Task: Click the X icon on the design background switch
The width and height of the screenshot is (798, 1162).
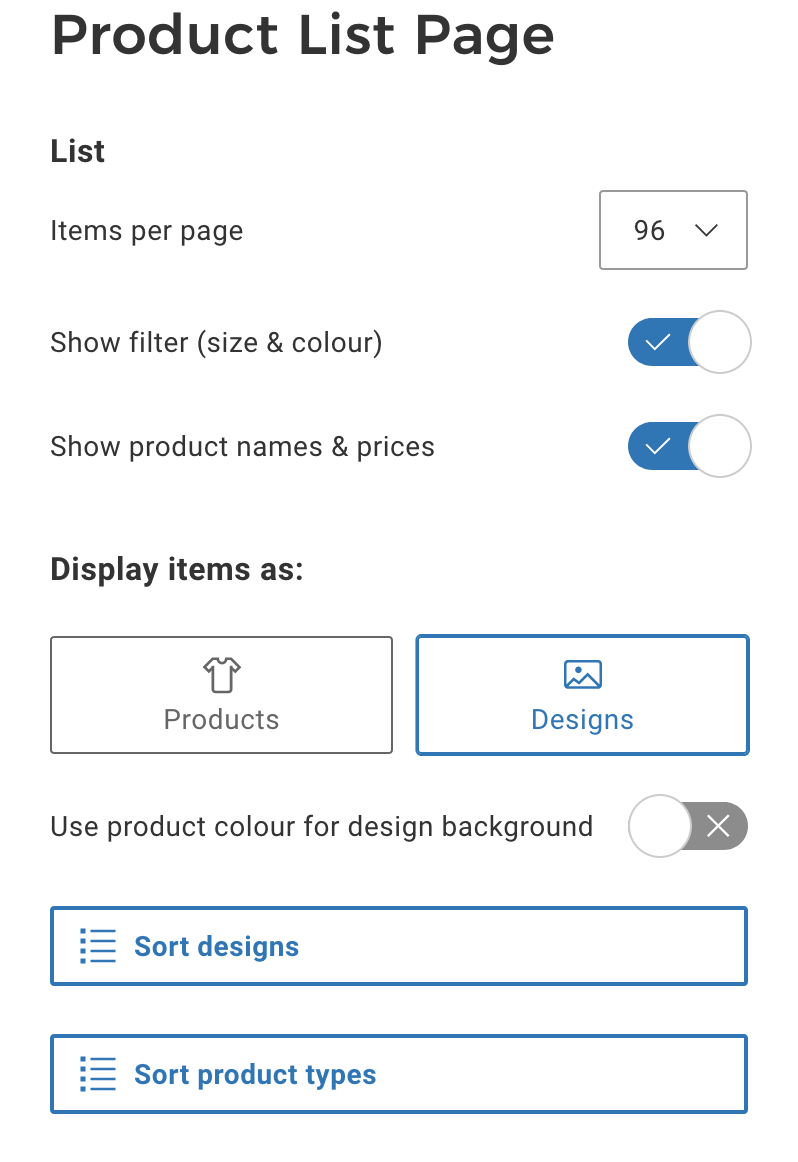Action: [x=718, y=826]
